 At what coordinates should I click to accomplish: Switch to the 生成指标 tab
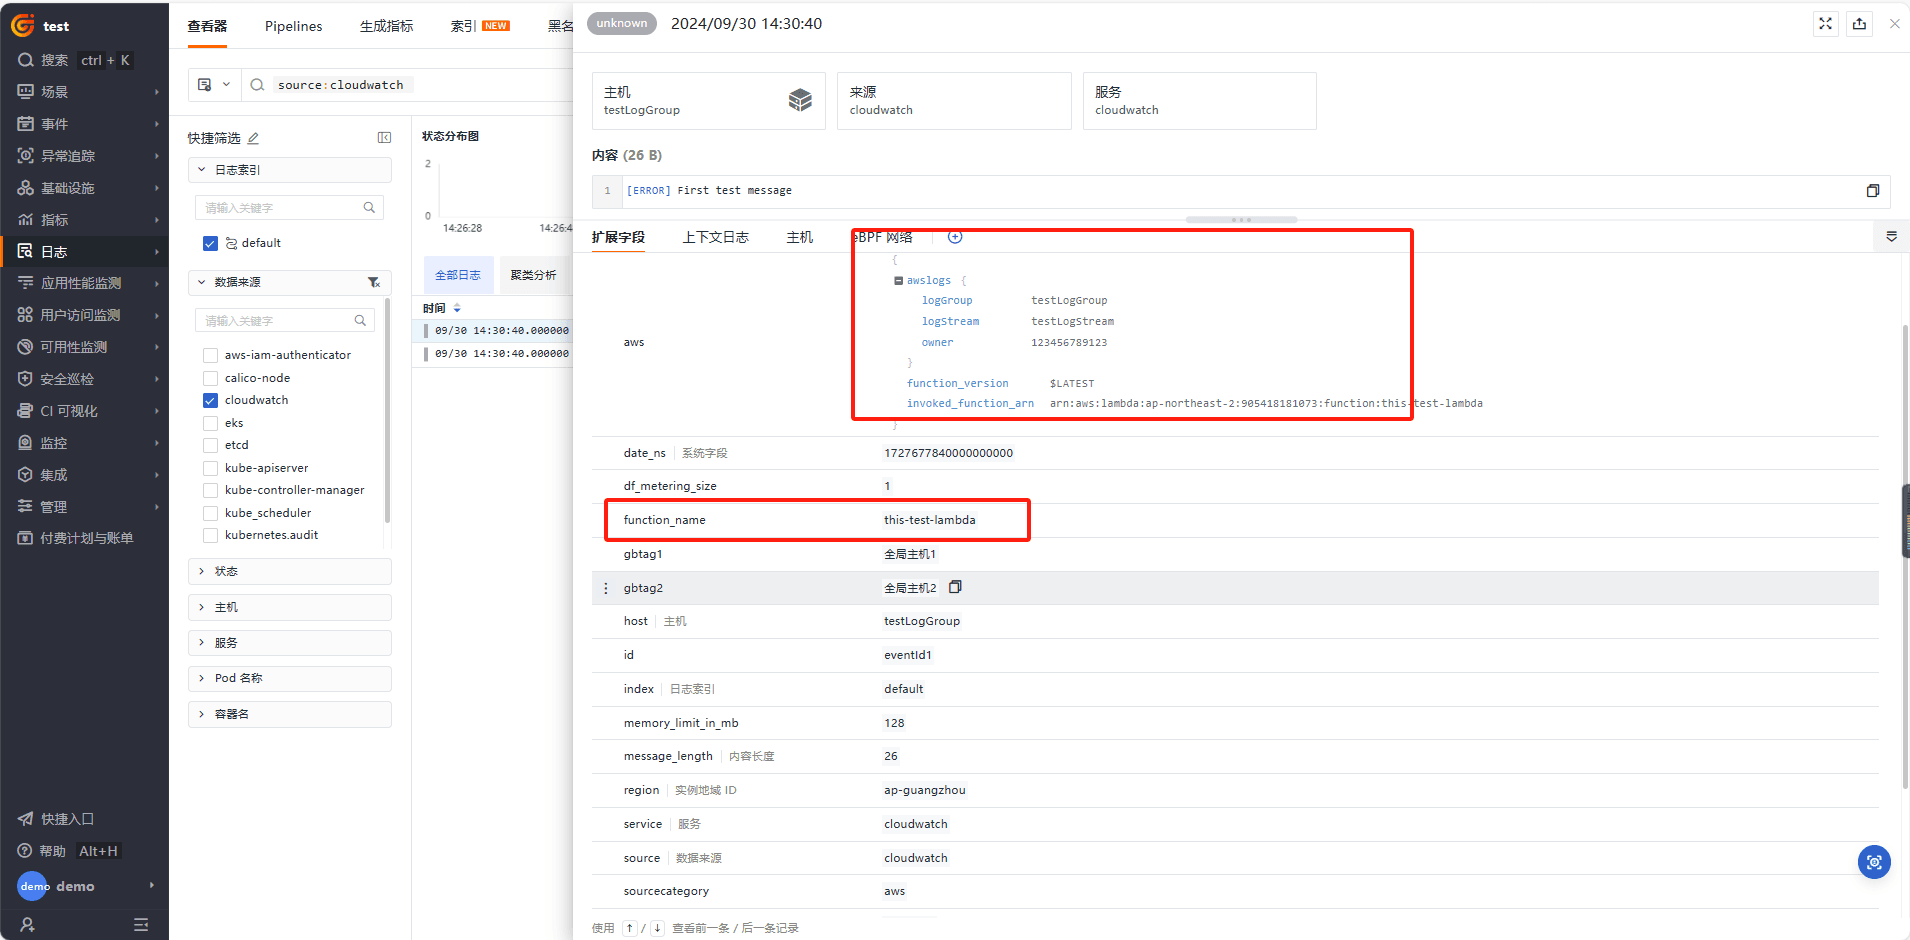[386, 26]
